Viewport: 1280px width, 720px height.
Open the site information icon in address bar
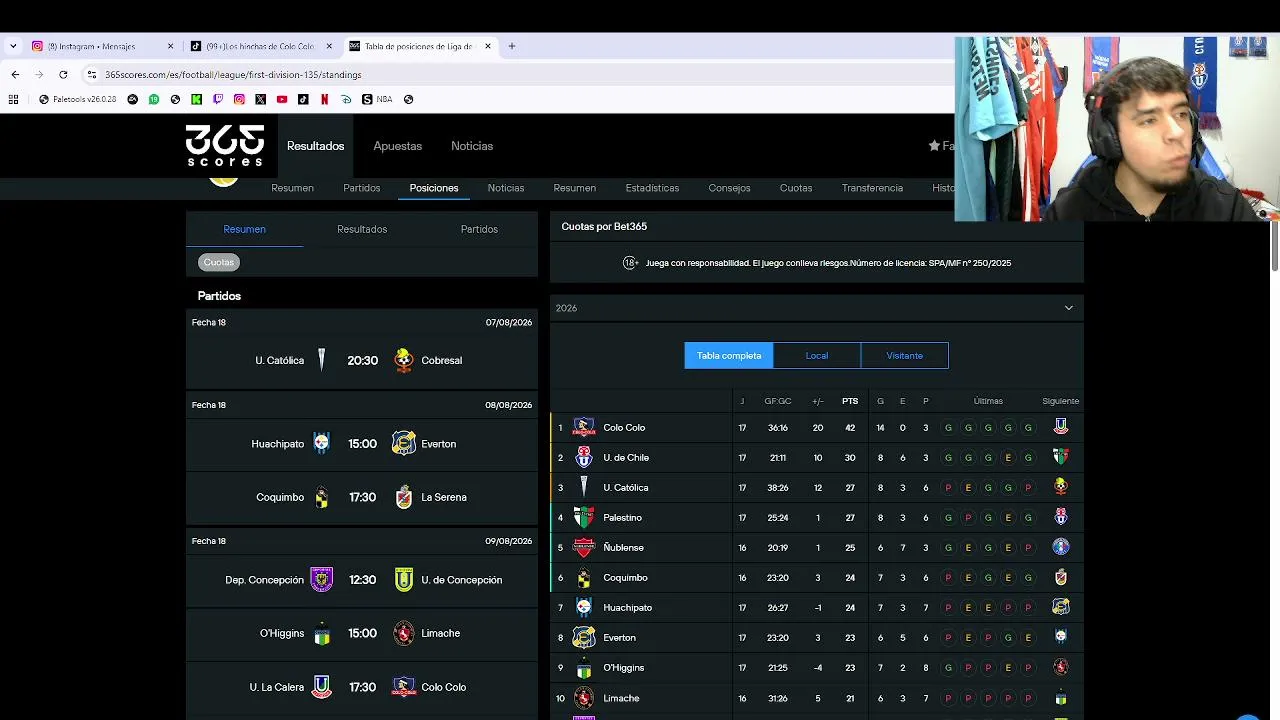pyautogui.click(x=92, y=75)
